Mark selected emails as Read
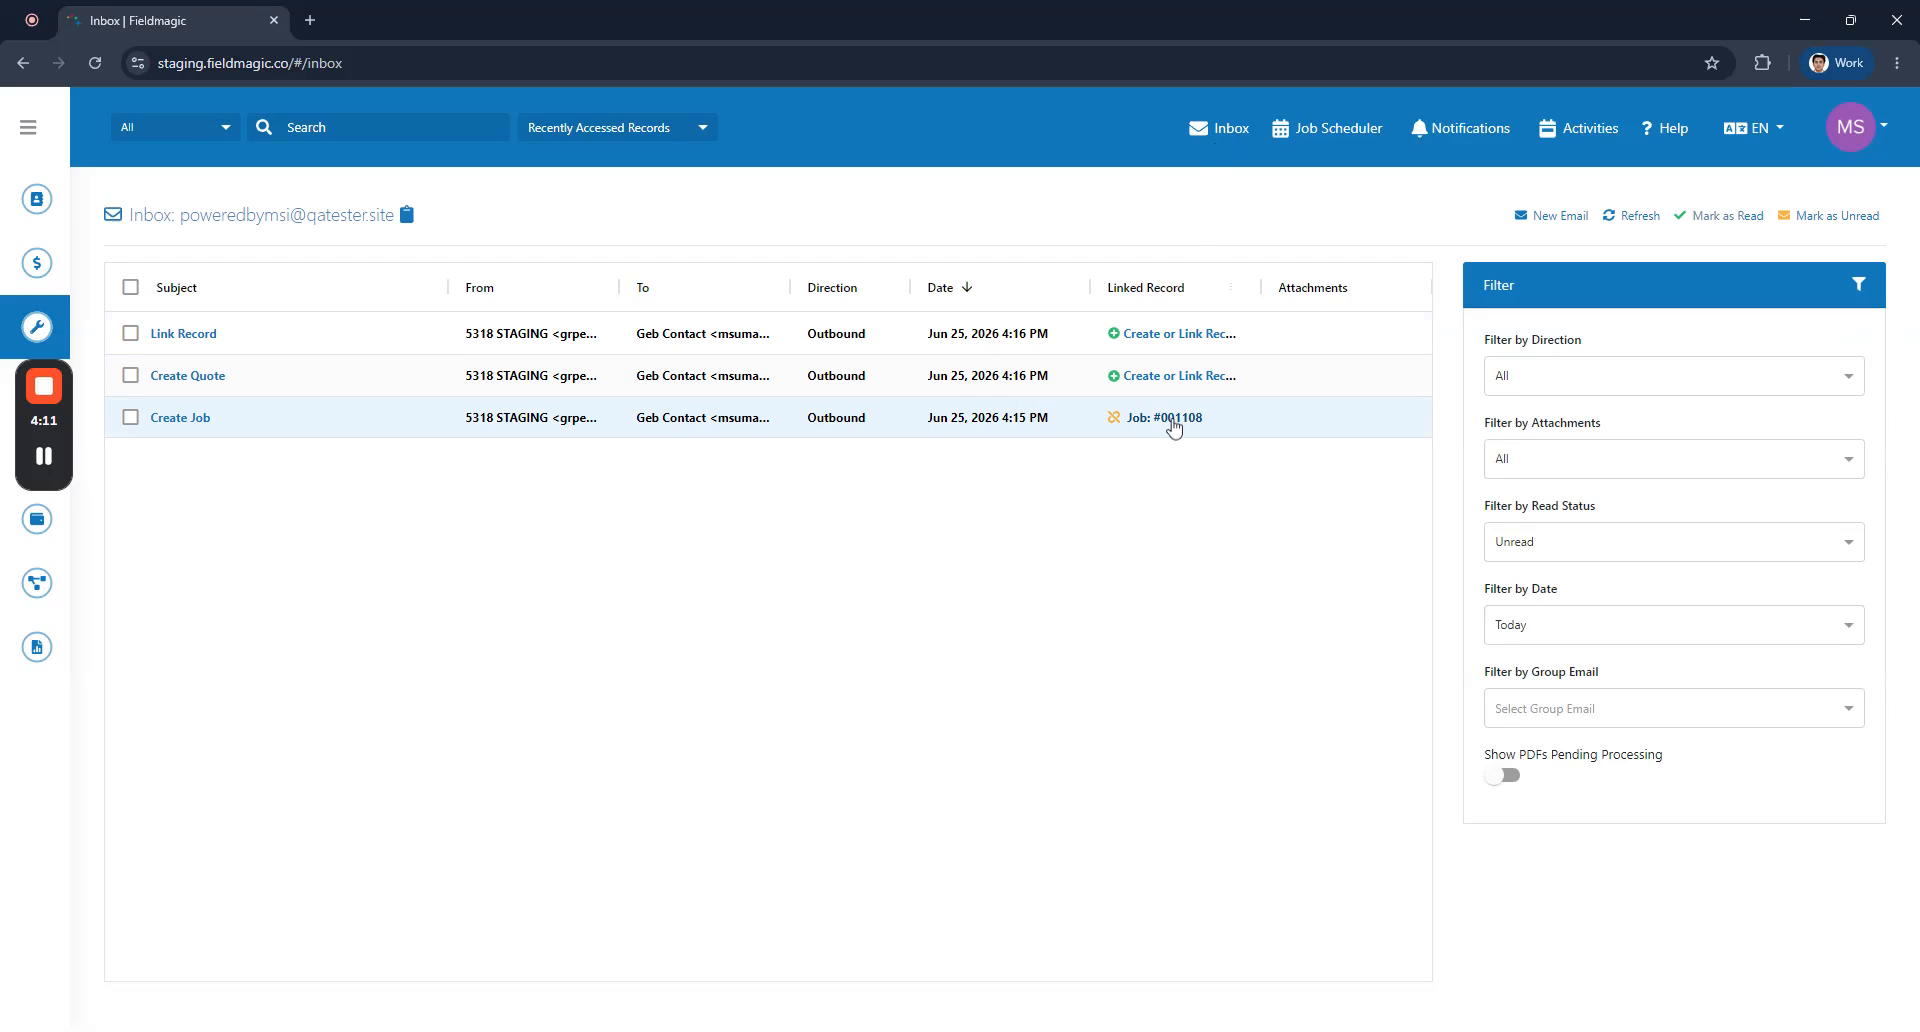The image size is (1920, 1032). [1718, 215]
